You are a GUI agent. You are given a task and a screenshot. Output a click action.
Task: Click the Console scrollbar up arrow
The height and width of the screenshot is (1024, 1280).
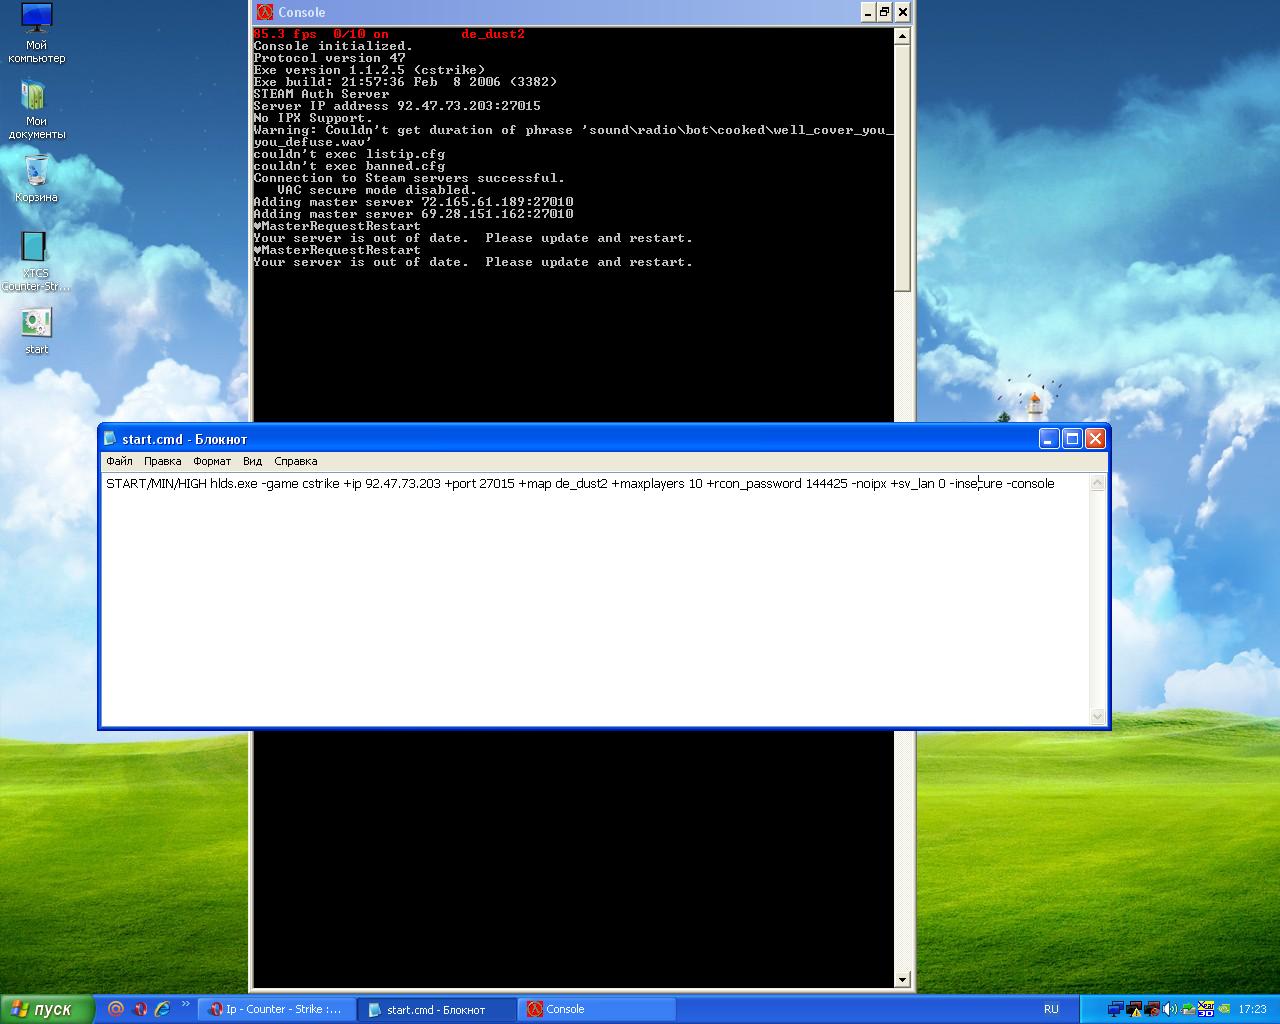click(x=902, y=36)
